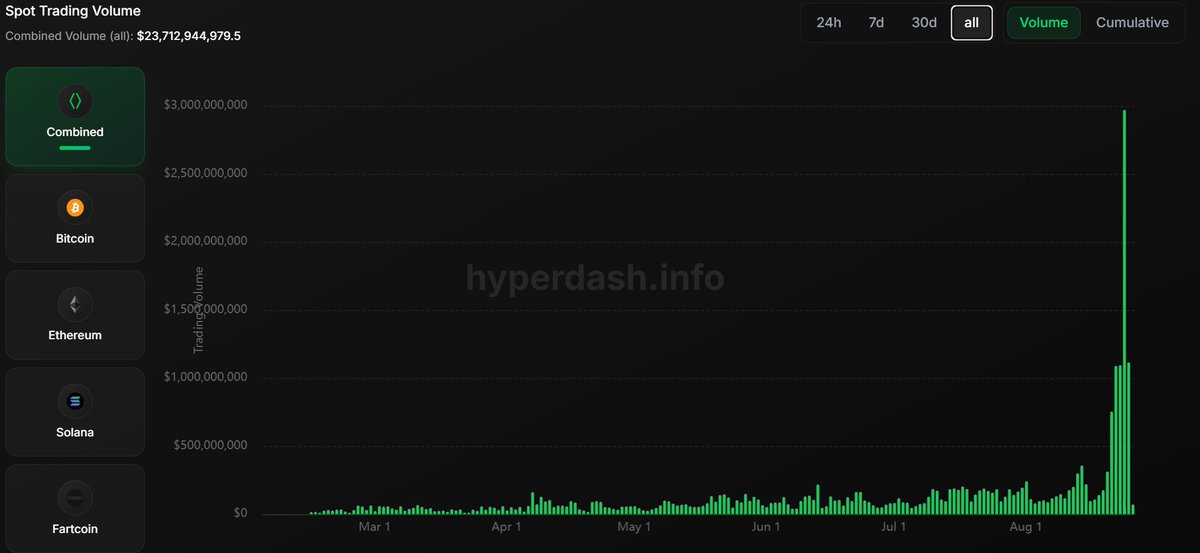Select the 'all' time range
The height and width of the screenshot is (553, 1200).
972,22
